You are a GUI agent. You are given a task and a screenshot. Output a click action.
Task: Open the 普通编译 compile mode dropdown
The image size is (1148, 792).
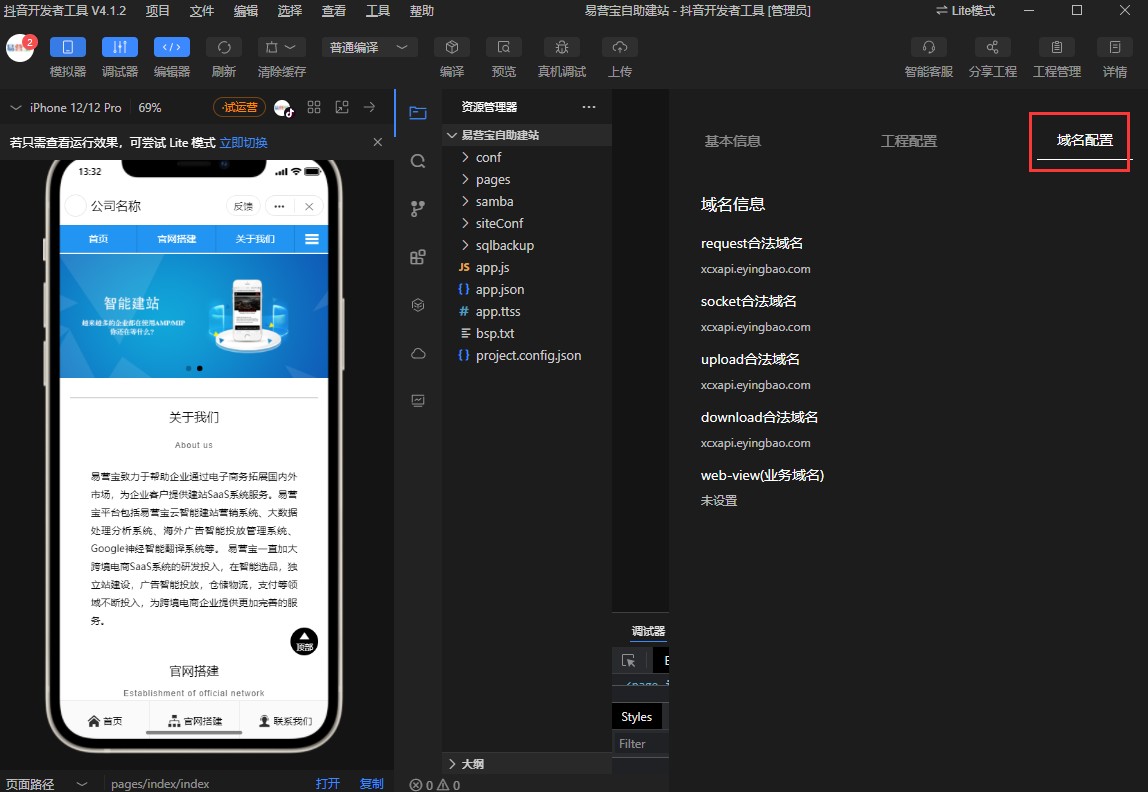[369, 47]
